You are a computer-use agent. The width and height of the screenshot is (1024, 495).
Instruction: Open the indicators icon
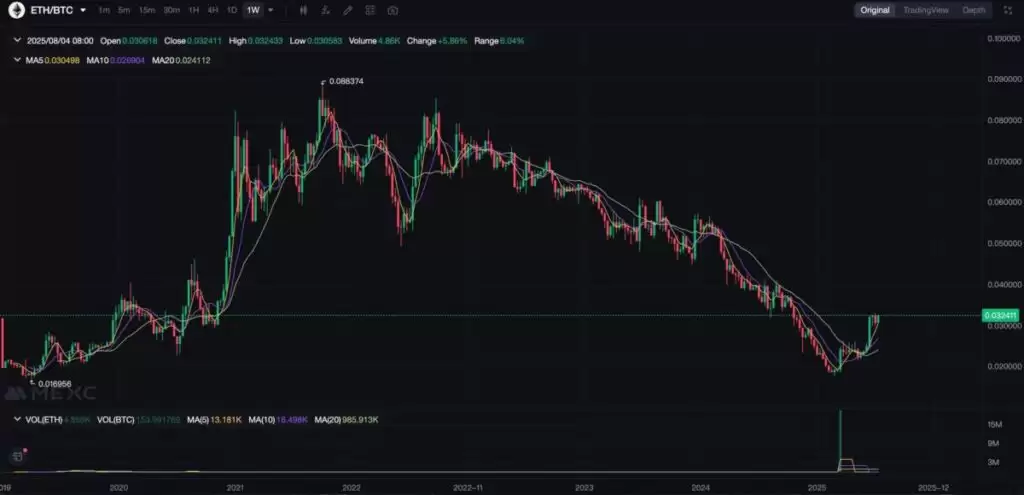(x=326, y=10)
